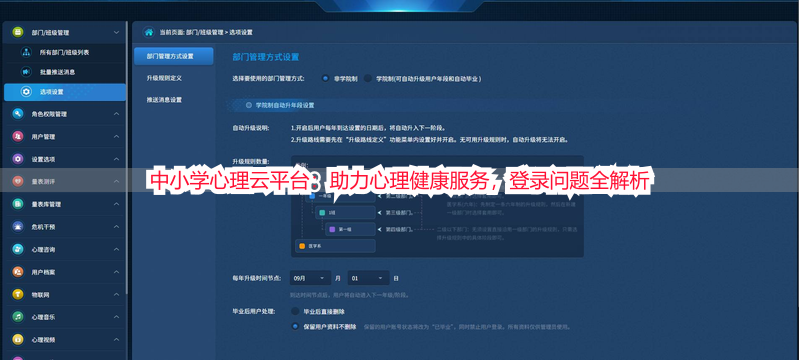Expand the 心理咨询 chevron
This screenshot has width=799, height=360.
click(117, 249)
